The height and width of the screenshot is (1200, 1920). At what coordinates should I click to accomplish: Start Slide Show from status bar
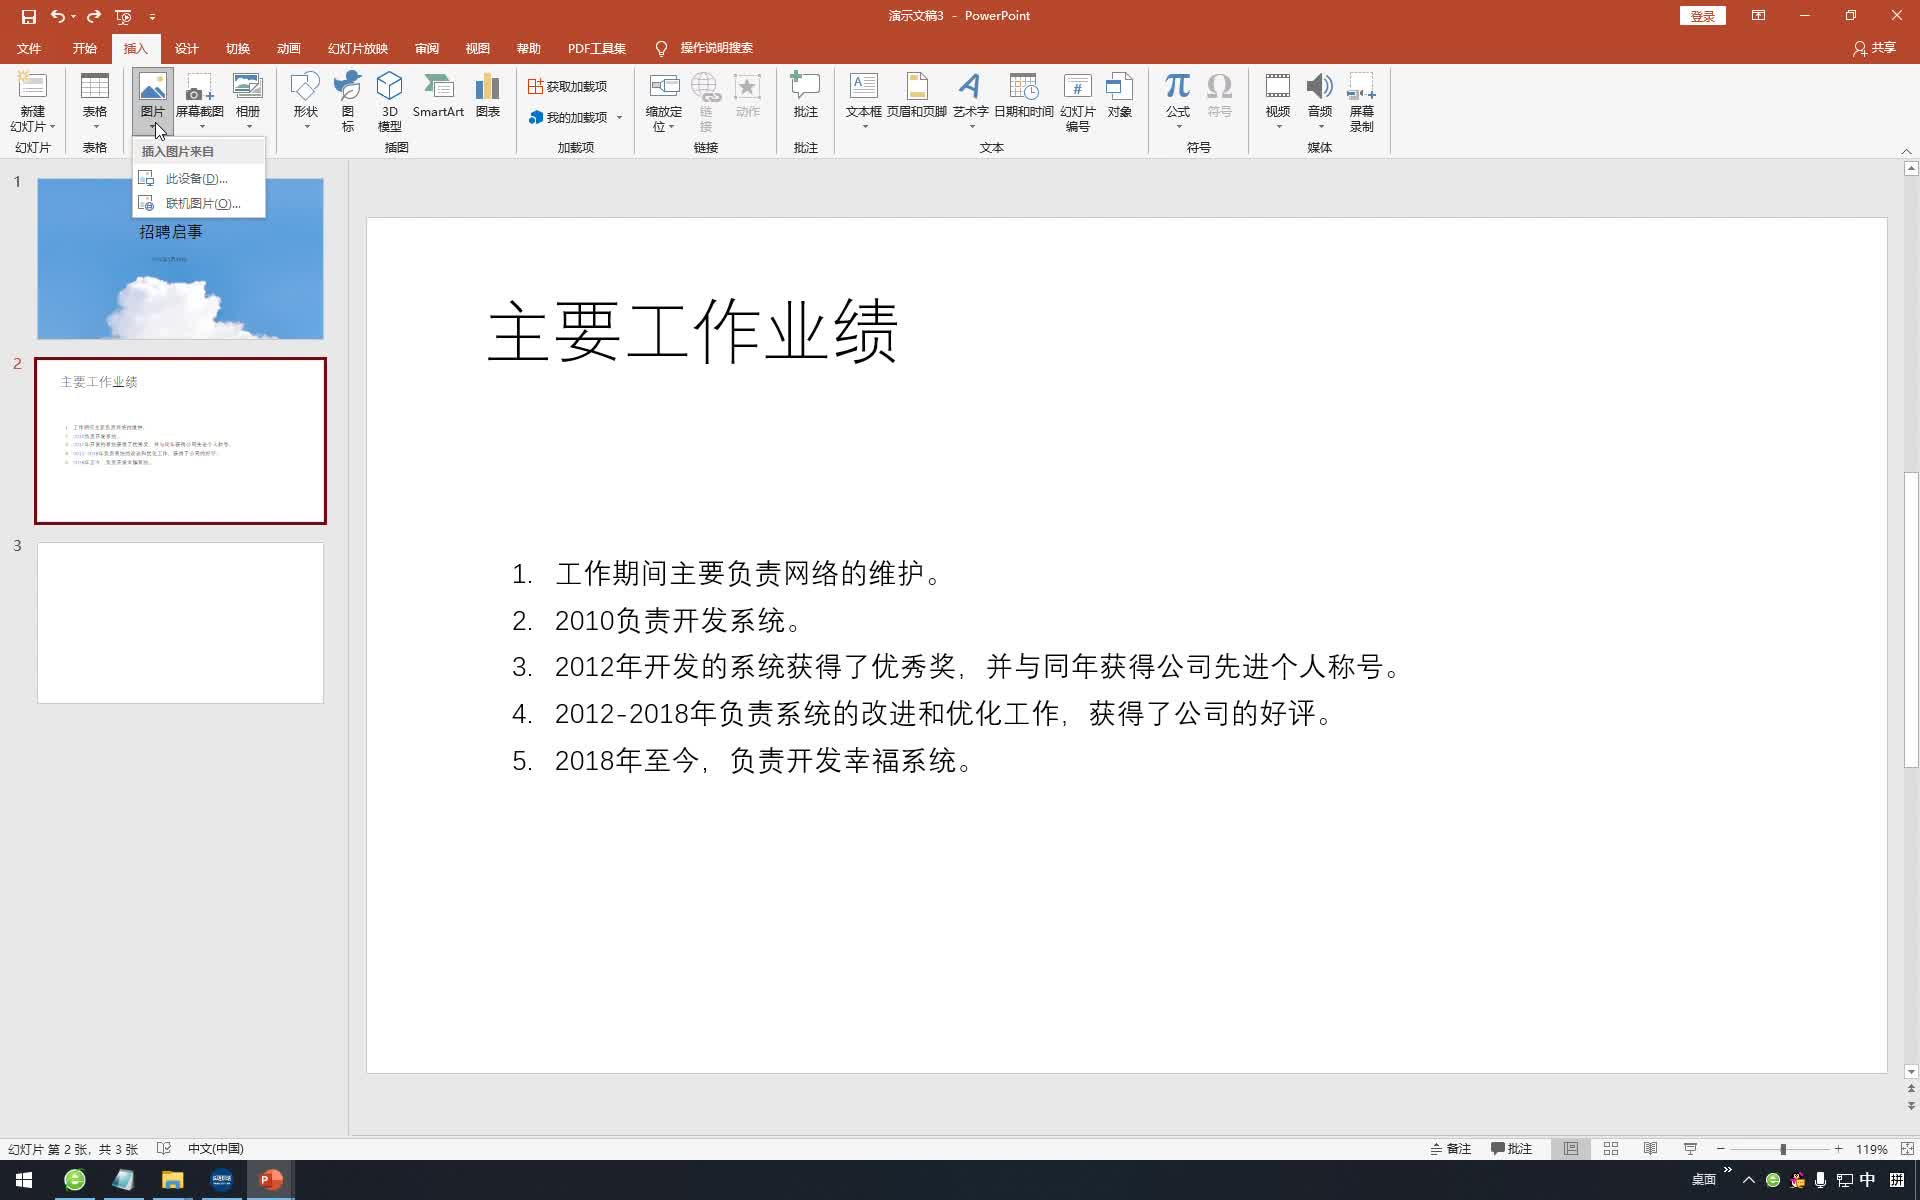(x=1691, y=1149)
